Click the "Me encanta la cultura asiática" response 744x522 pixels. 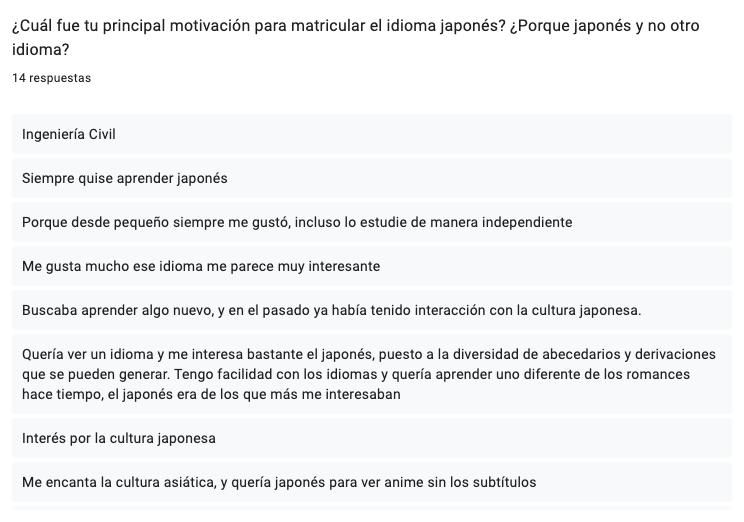(279, 482)
